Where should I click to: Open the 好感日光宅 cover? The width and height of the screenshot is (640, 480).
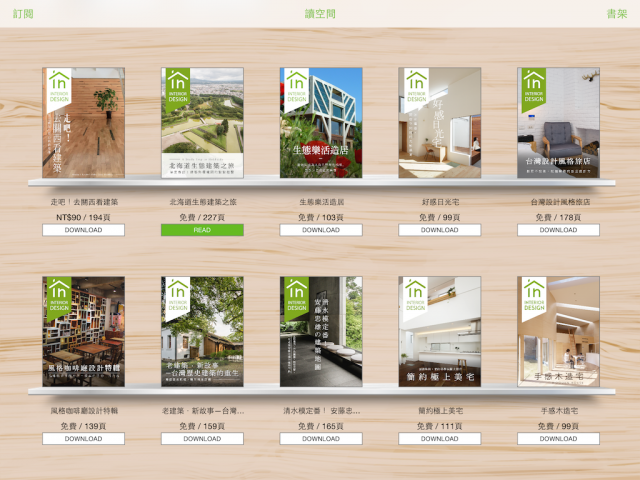click(440, 123)
